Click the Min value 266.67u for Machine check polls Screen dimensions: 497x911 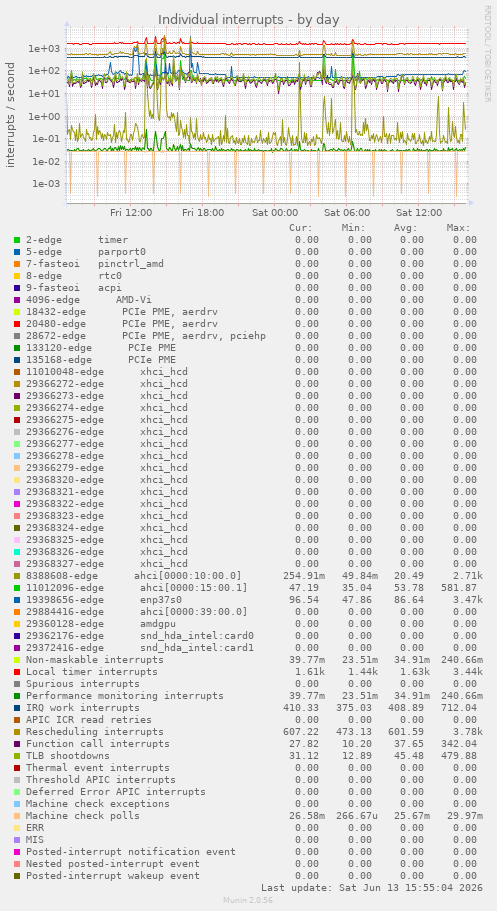coord(357,816)
